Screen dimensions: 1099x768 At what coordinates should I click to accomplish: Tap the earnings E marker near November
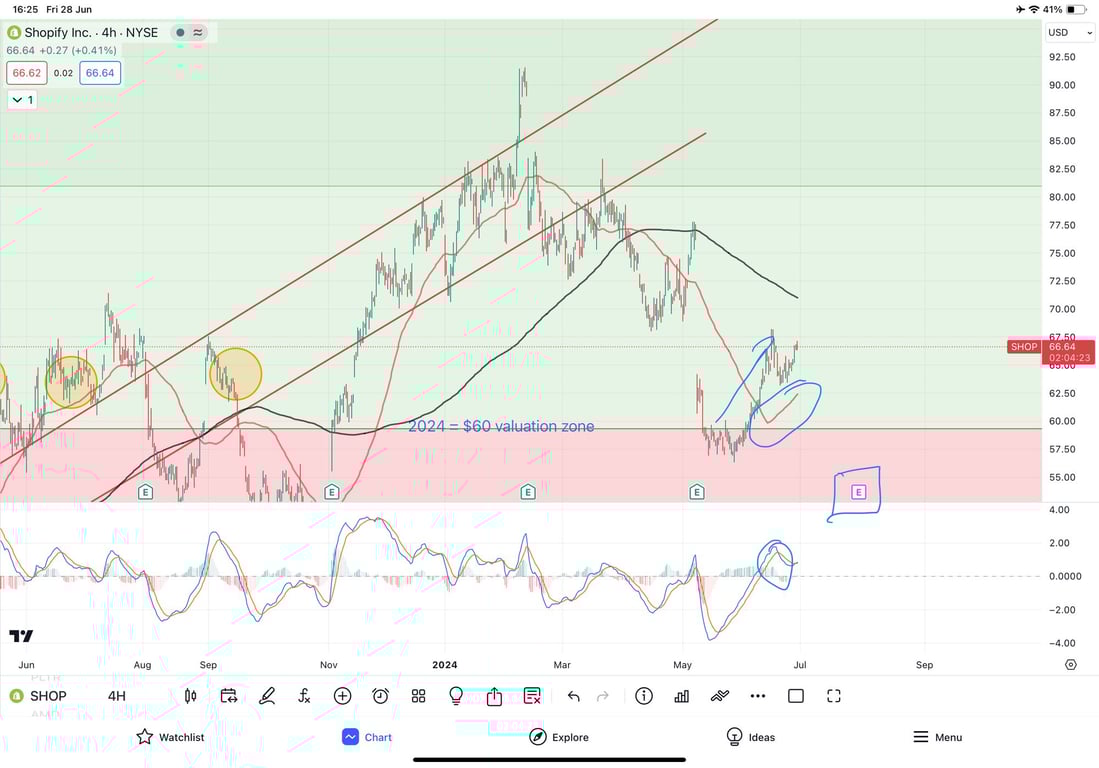coord(332,492)
